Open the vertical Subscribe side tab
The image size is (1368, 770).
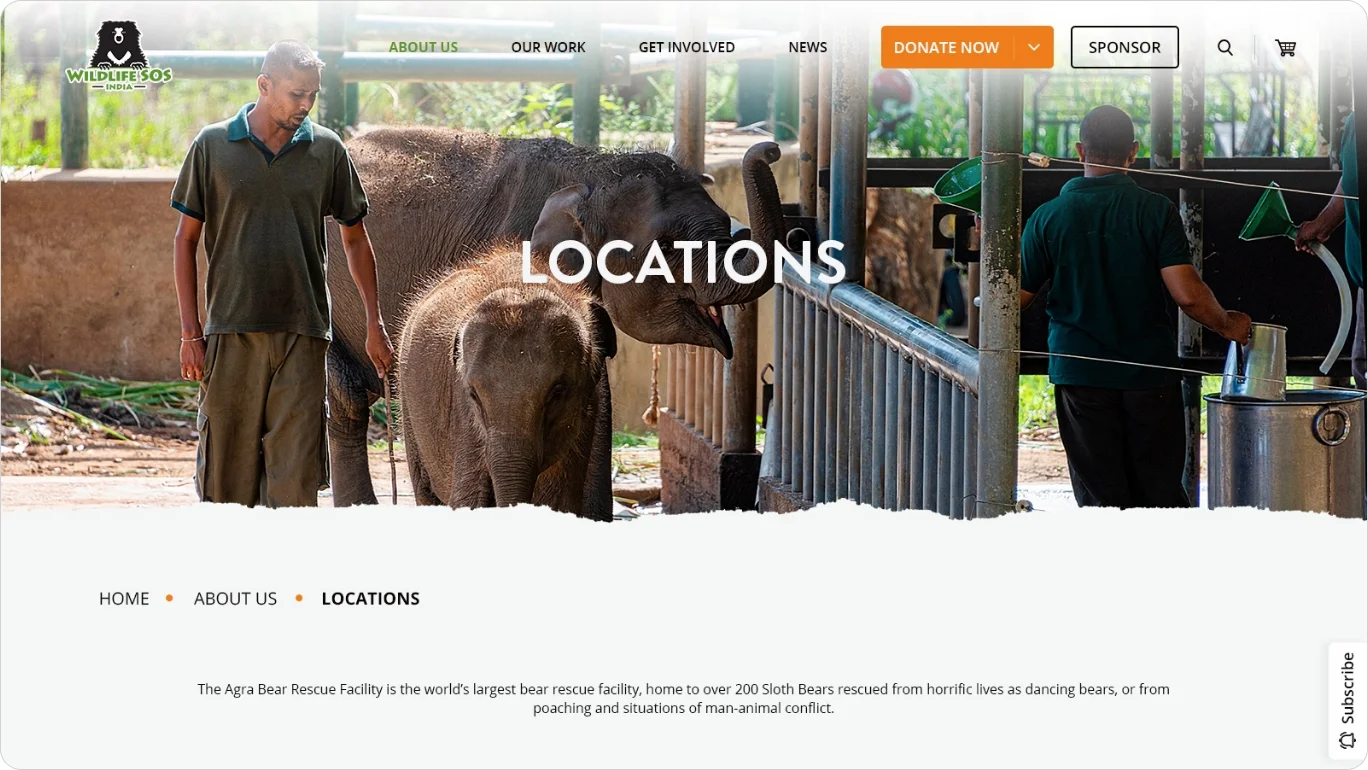(1348, 699)
